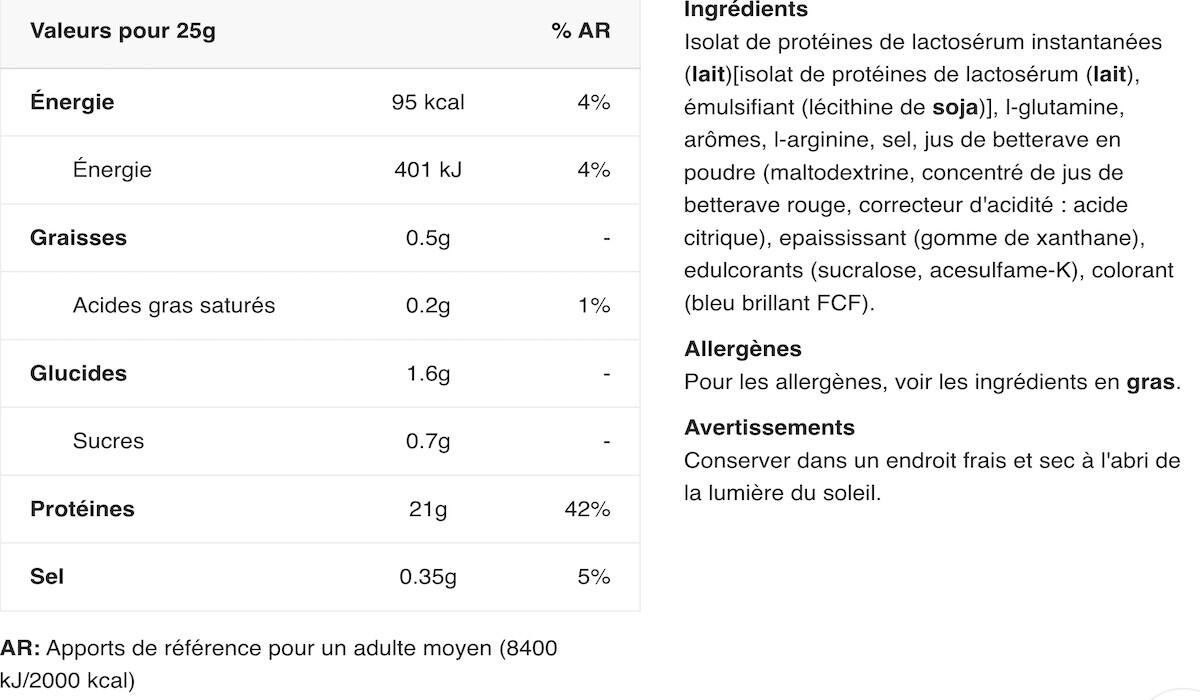Select the "Sucres" row label
Viewport: 1200px width, 700px height.
pos(108,441)
